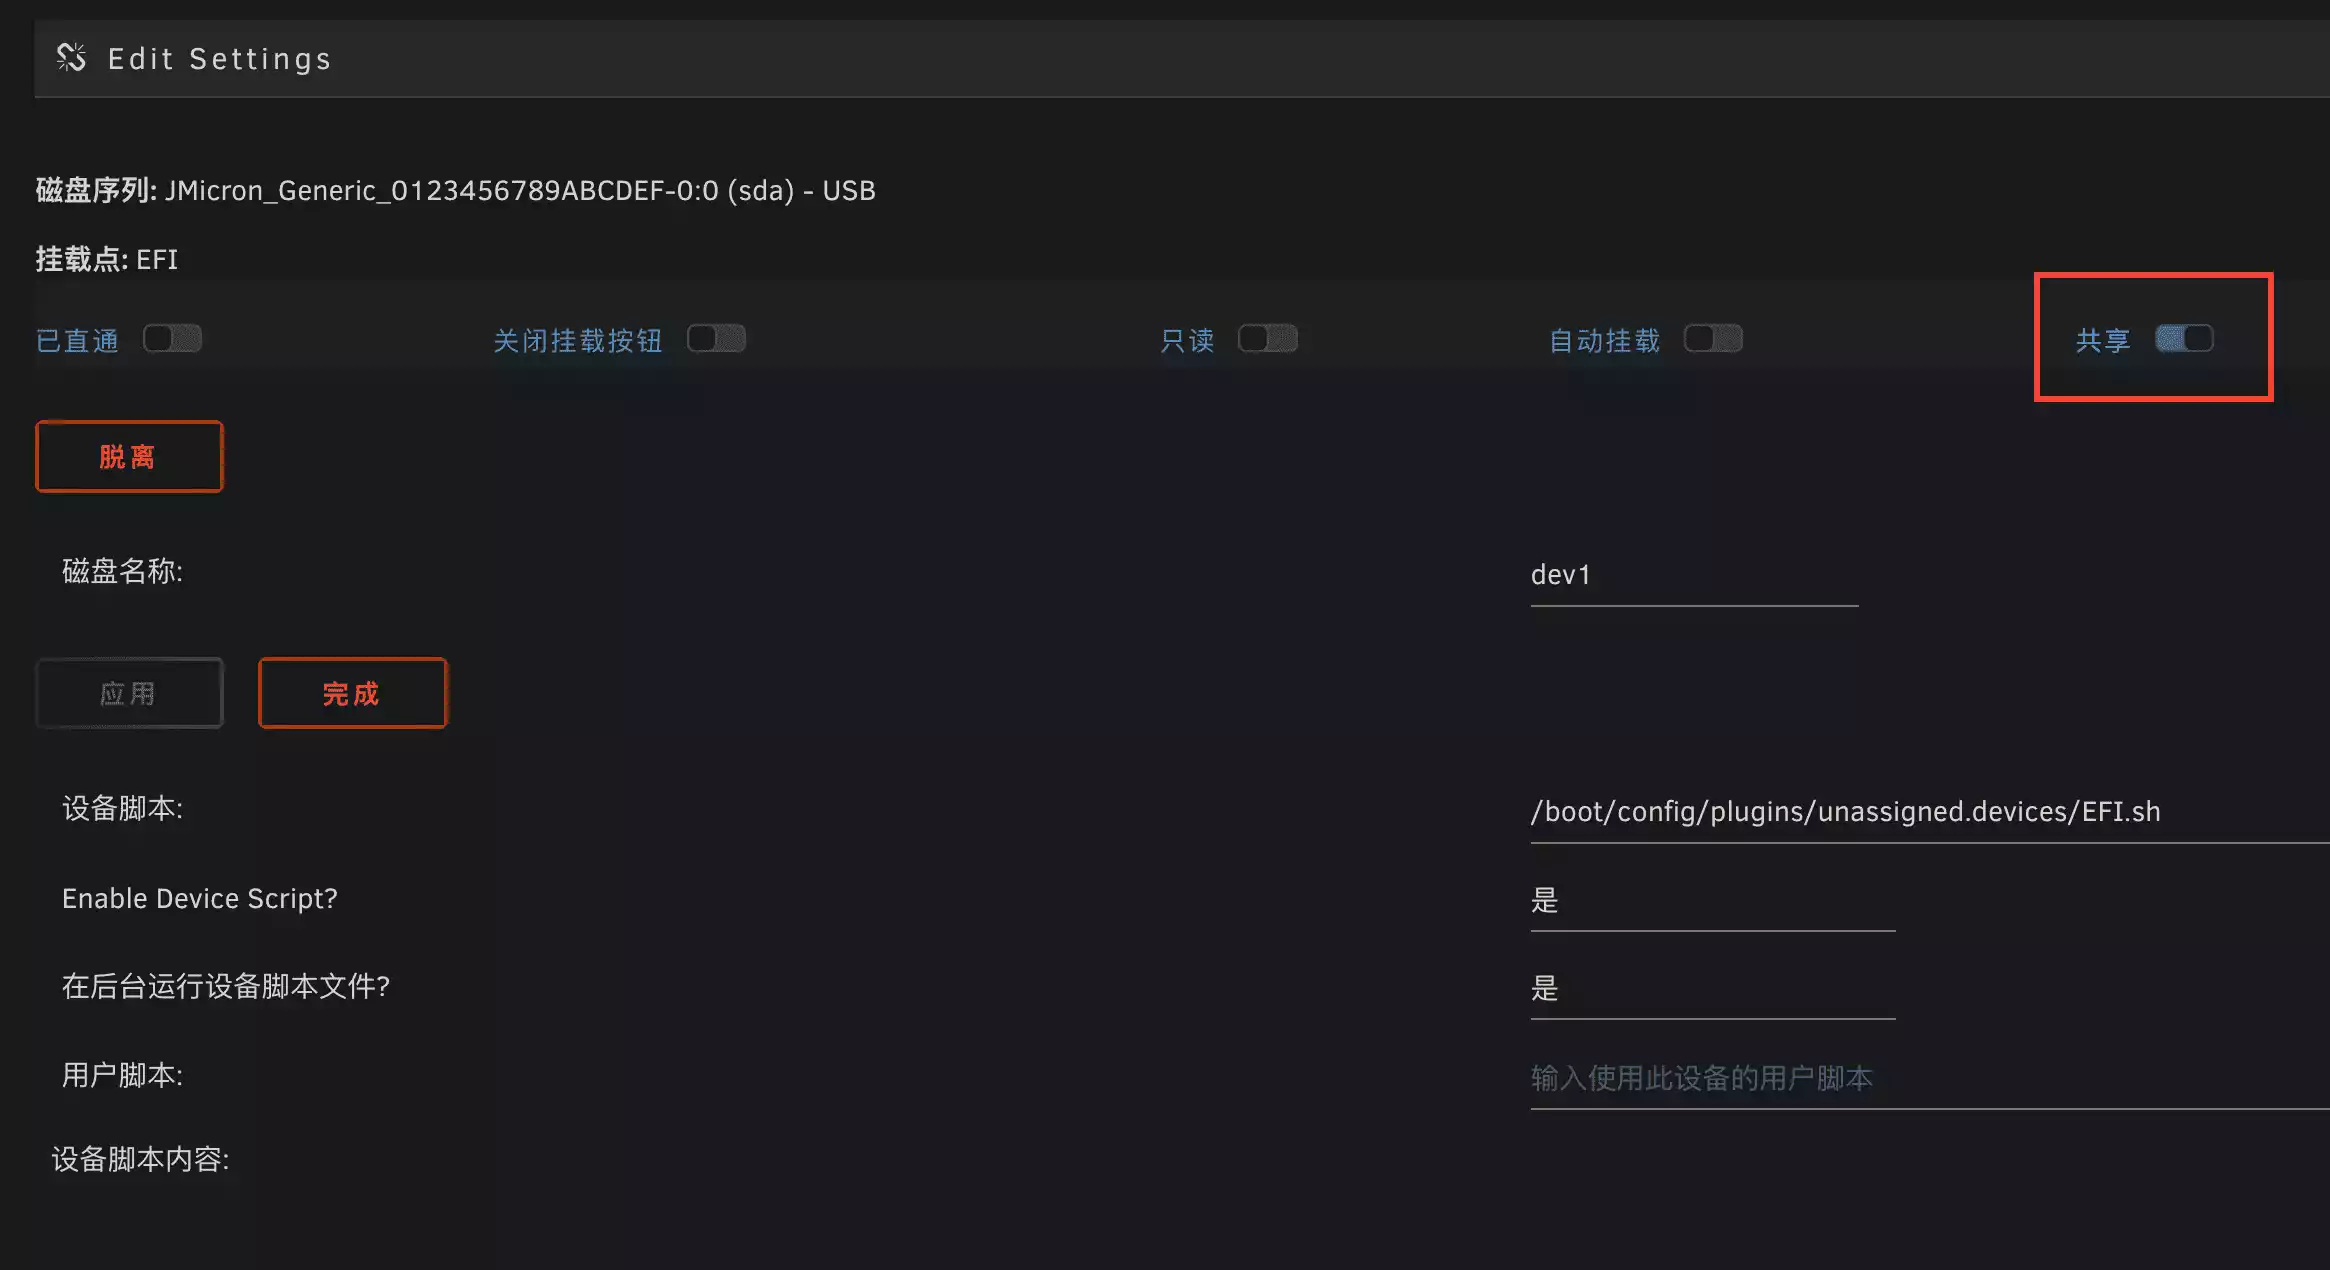This screenshot has height=1270, width=2330.
Task: Toggle the 共享 share switch
Action: (2184, 339)
